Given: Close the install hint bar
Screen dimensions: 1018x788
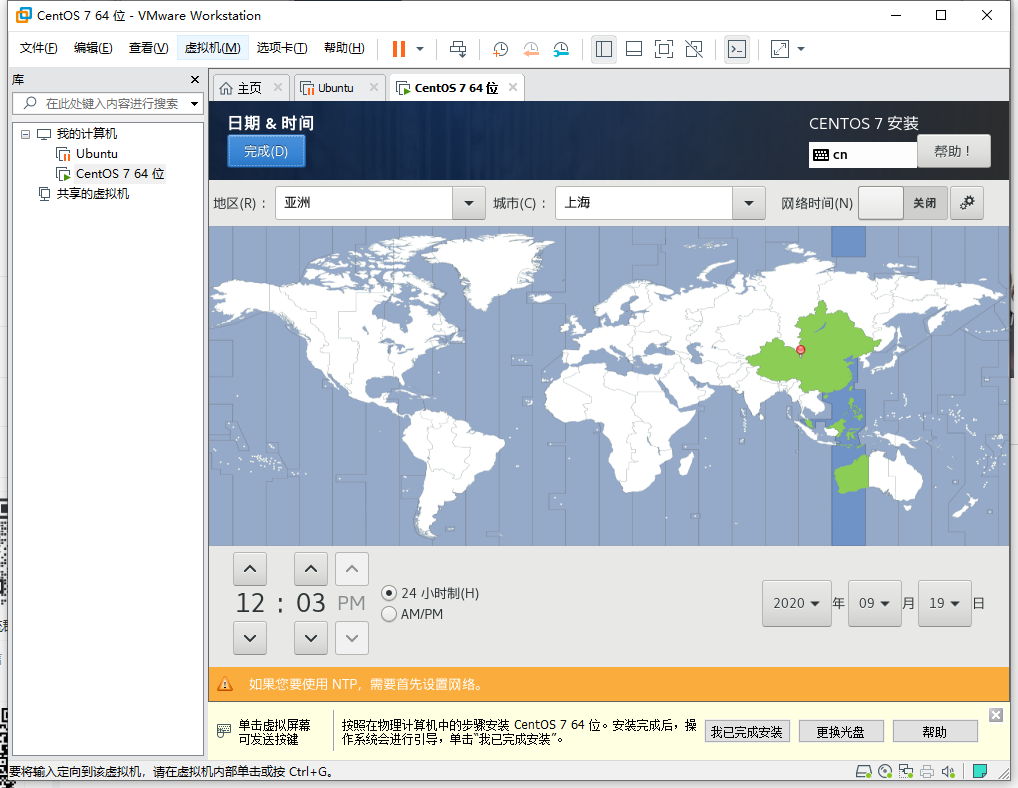Looking at the screenshot, I should click(x=996, y=715).
